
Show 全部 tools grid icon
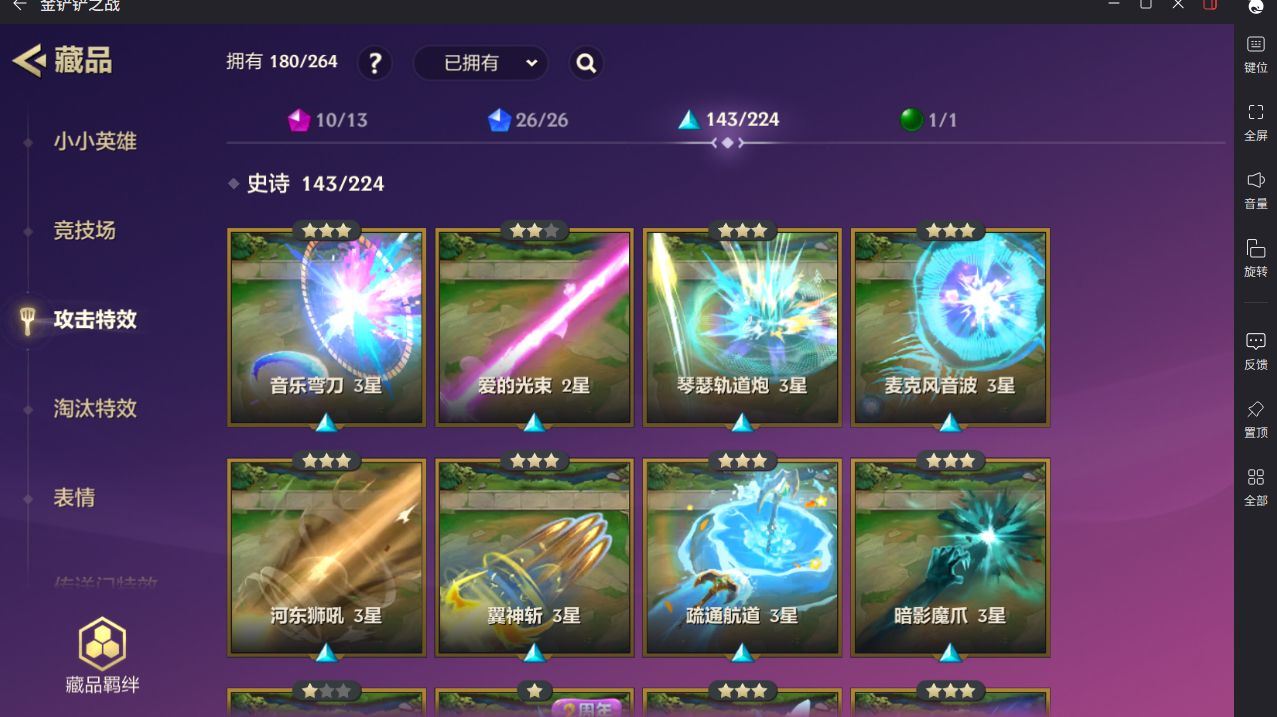click(x=1256, y=477)
